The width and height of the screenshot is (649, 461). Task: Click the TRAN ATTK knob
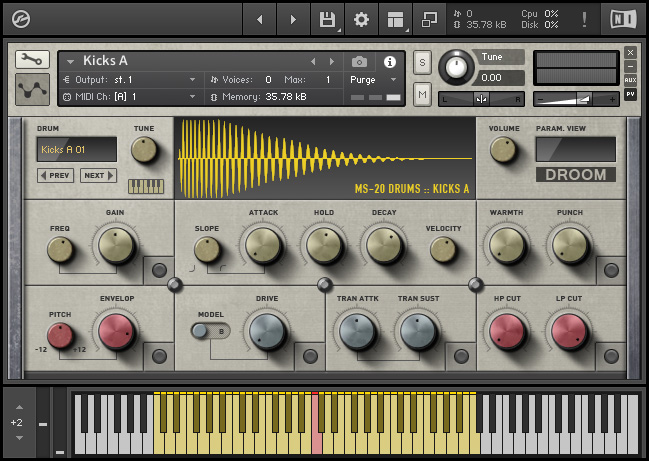pyautogui.click(x=357, y=332)
